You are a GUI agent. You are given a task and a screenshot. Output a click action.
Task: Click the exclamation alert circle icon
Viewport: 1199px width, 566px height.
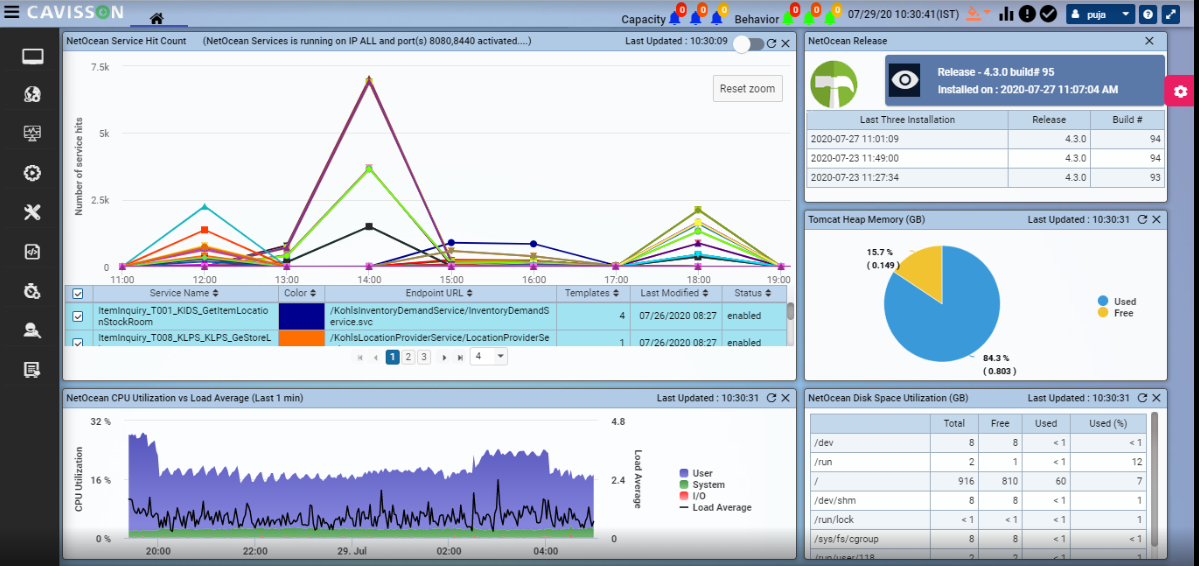1027,14
